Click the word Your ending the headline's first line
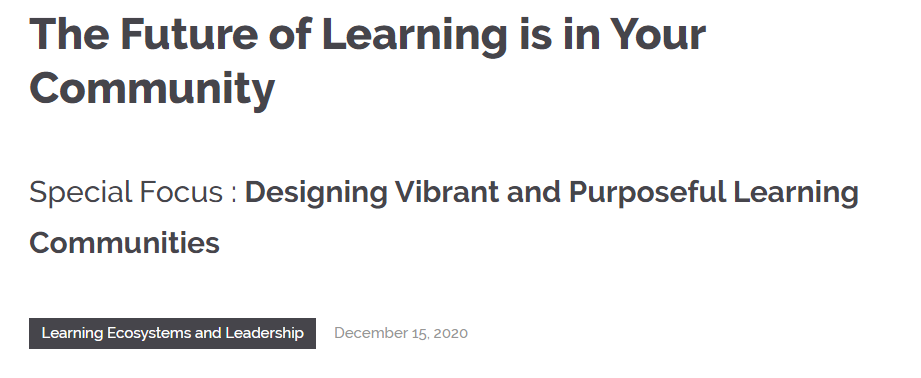 [657, 34]
